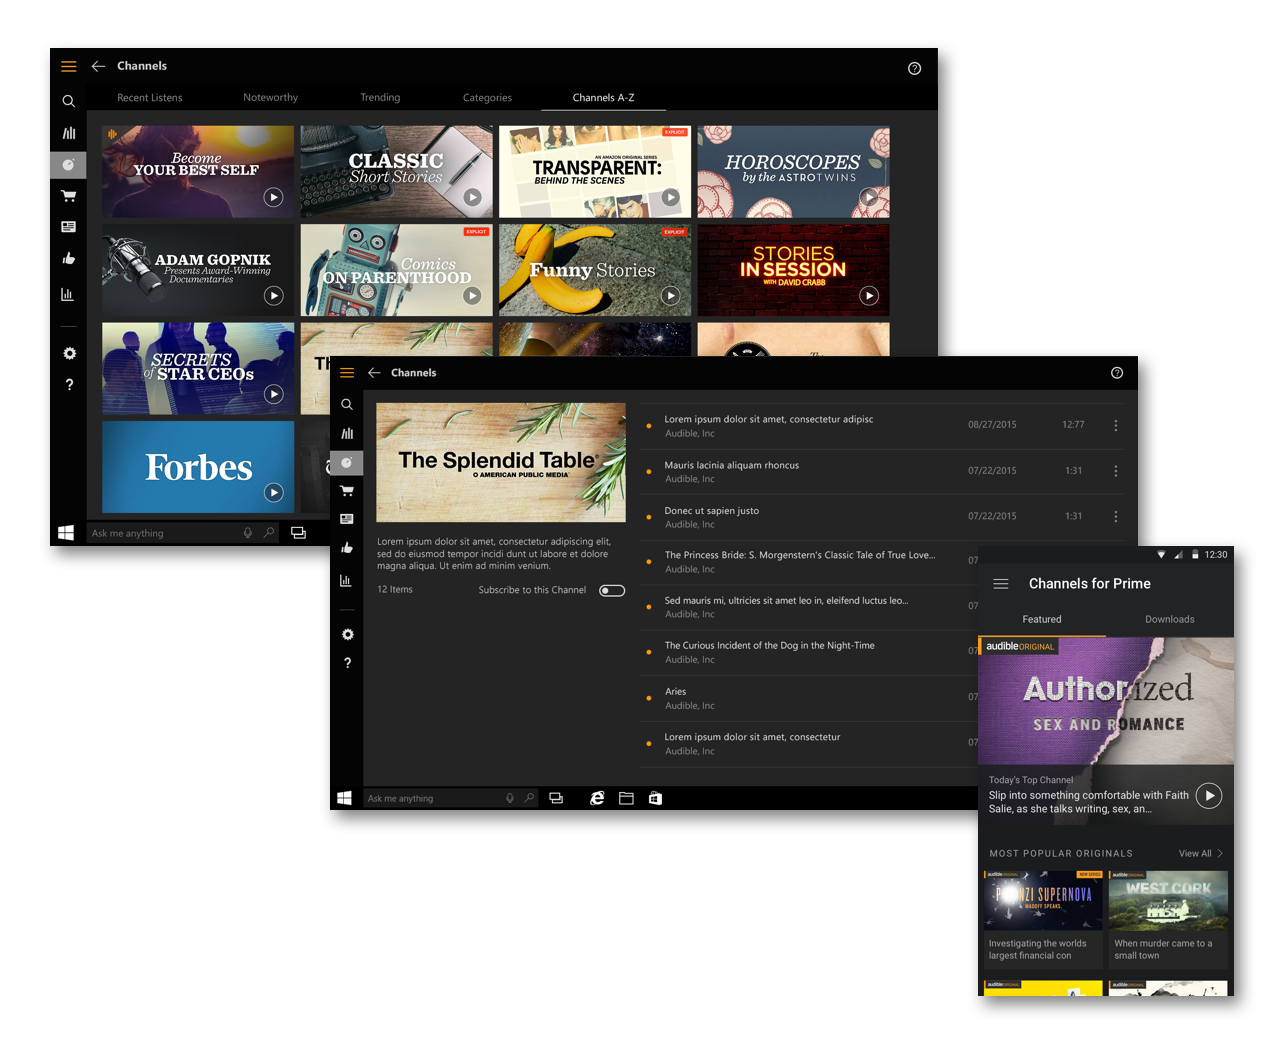This screenshot has height=1046, width=1284.
Task: Play Funny Stories channel
Action: [670, 295]
